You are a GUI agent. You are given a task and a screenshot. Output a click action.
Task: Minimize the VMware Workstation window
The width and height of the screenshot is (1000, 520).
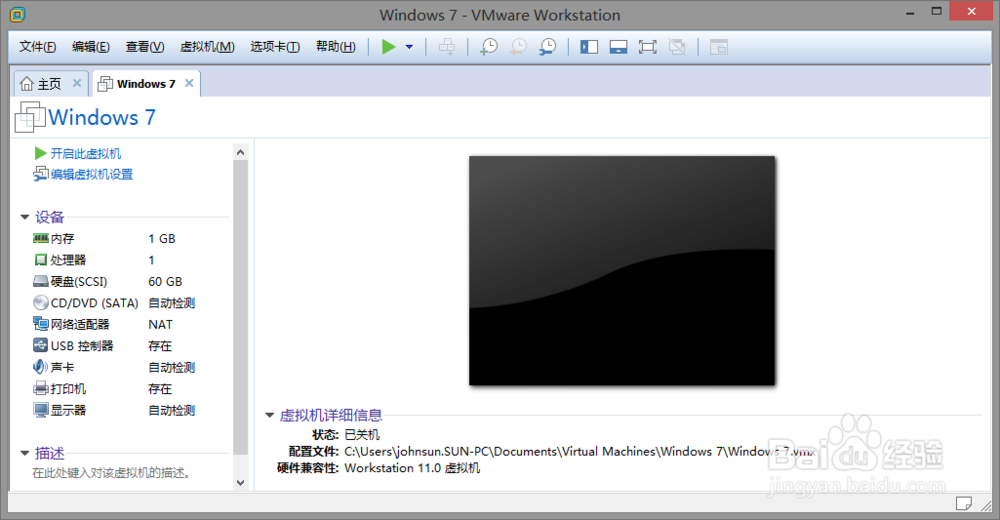910,12
